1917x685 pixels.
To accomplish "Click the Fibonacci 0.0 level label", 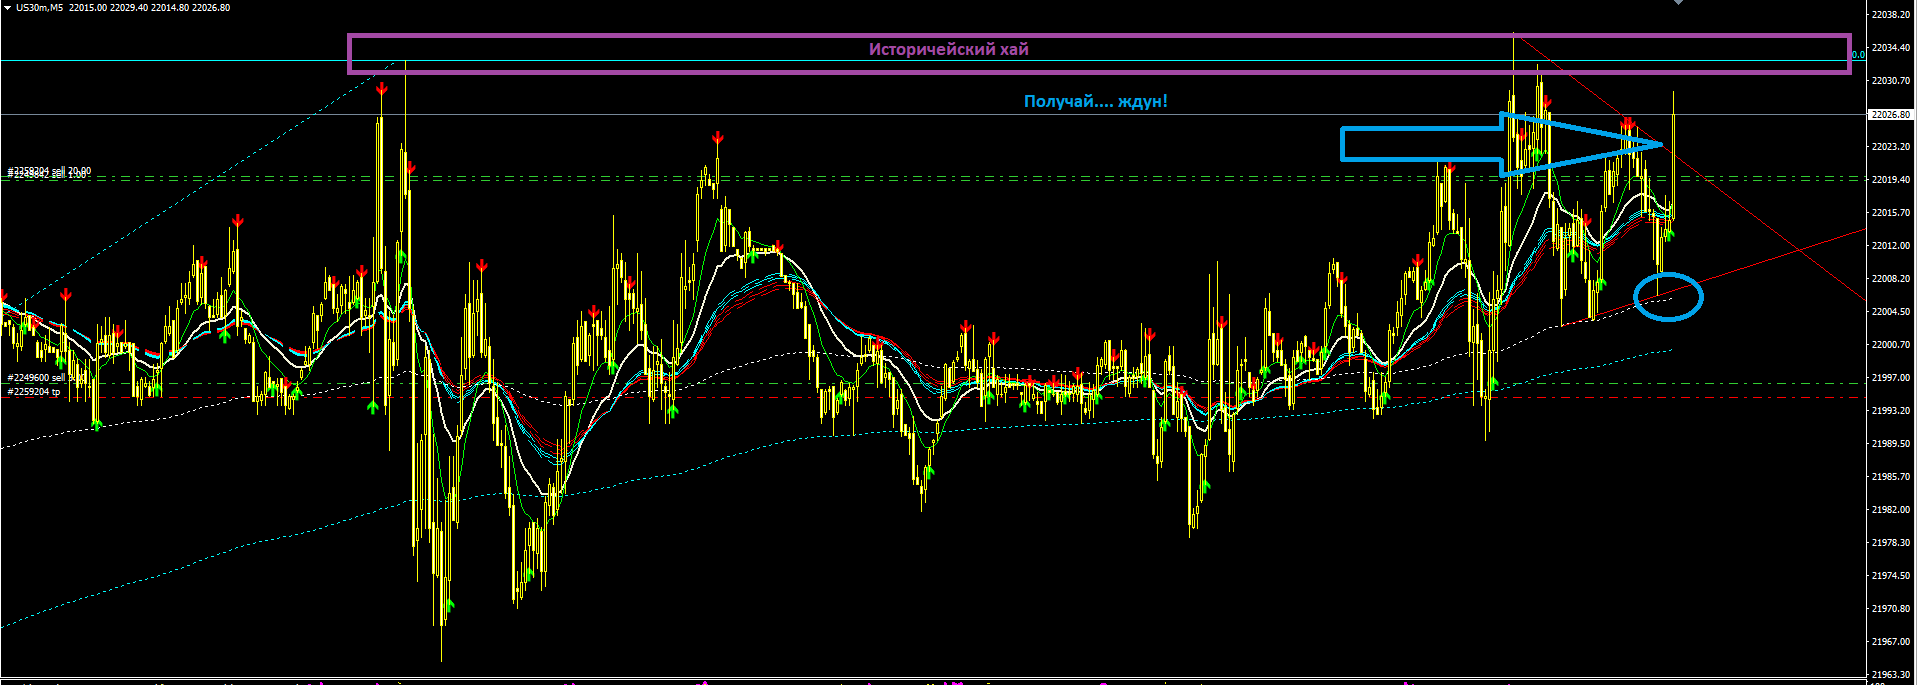I will point(1858,55).
